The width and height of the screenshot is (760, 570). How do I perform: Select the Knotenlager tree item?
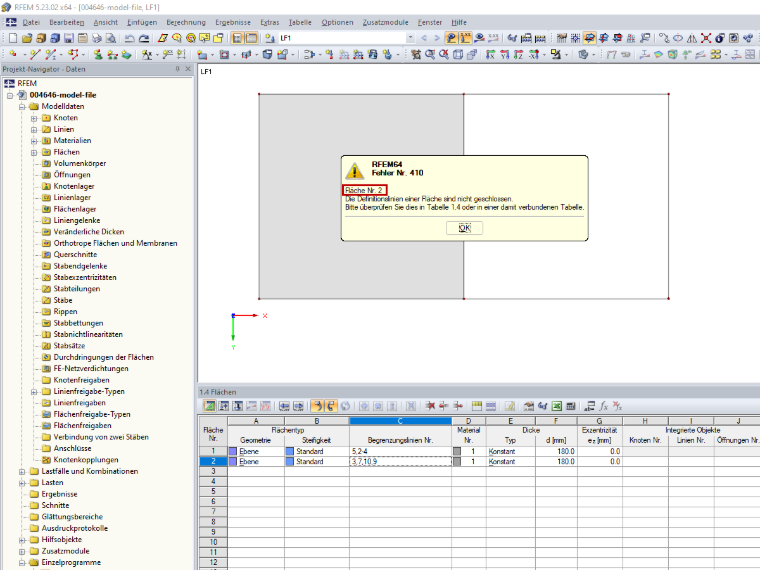click(74, 186)
